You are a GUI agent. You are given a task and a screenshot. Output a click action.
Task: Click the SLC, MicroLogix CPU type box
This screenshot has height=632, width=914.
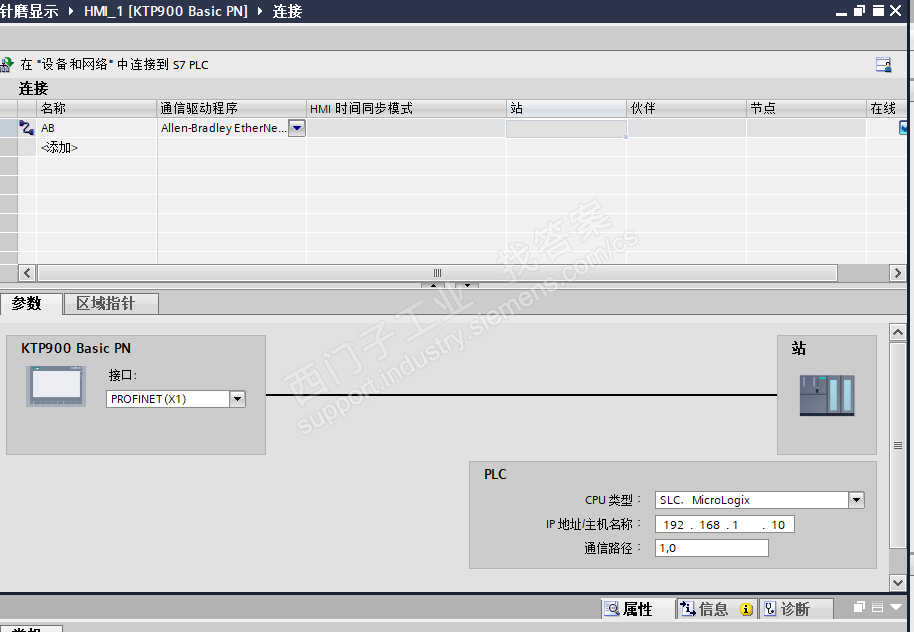pyautogui.click(x=752, y=500)
